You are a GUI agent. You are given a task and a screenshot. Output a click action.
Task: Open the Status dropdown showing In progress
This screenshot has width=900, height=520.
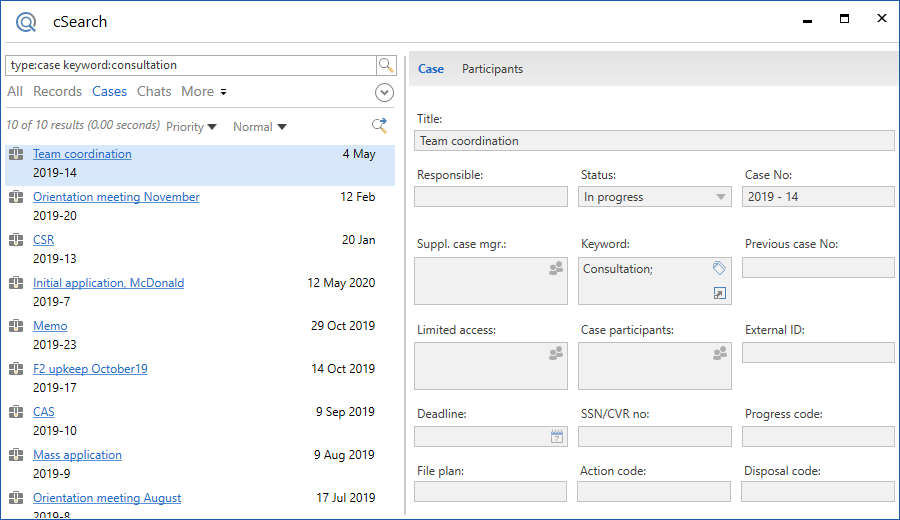point(655,197)
